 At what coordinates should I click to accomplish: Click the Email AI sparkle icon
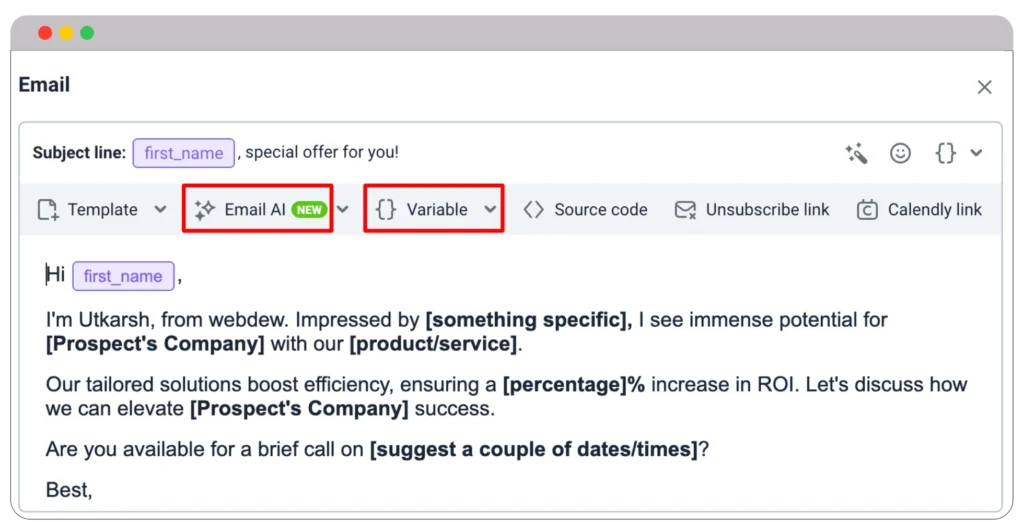click(x=205, y=210)
